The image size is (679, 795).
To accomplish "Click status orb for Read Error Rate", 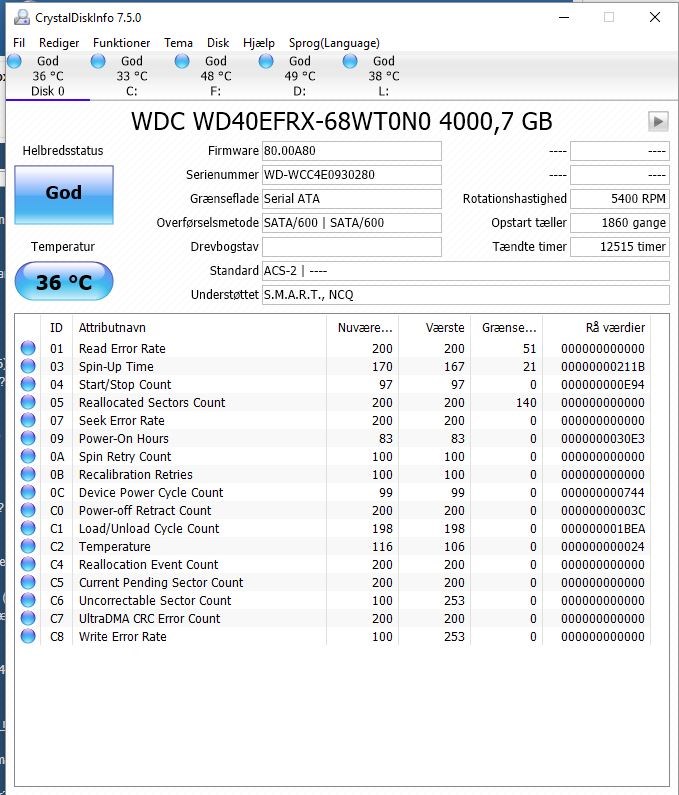I will tap(28, 348).
